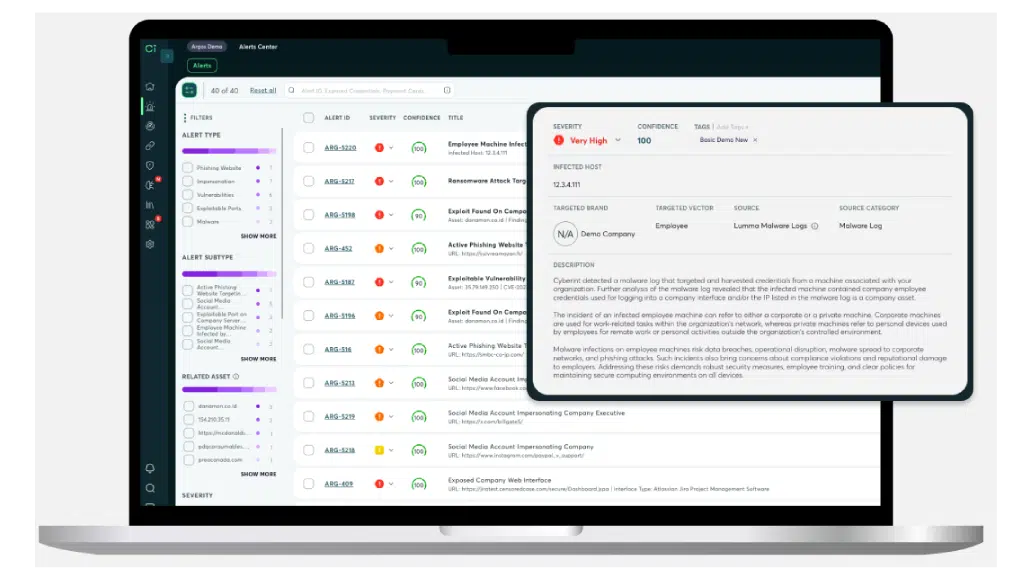
Task: Select the checkbox for alert ARG-5220
Action: (x=309, y=148)
